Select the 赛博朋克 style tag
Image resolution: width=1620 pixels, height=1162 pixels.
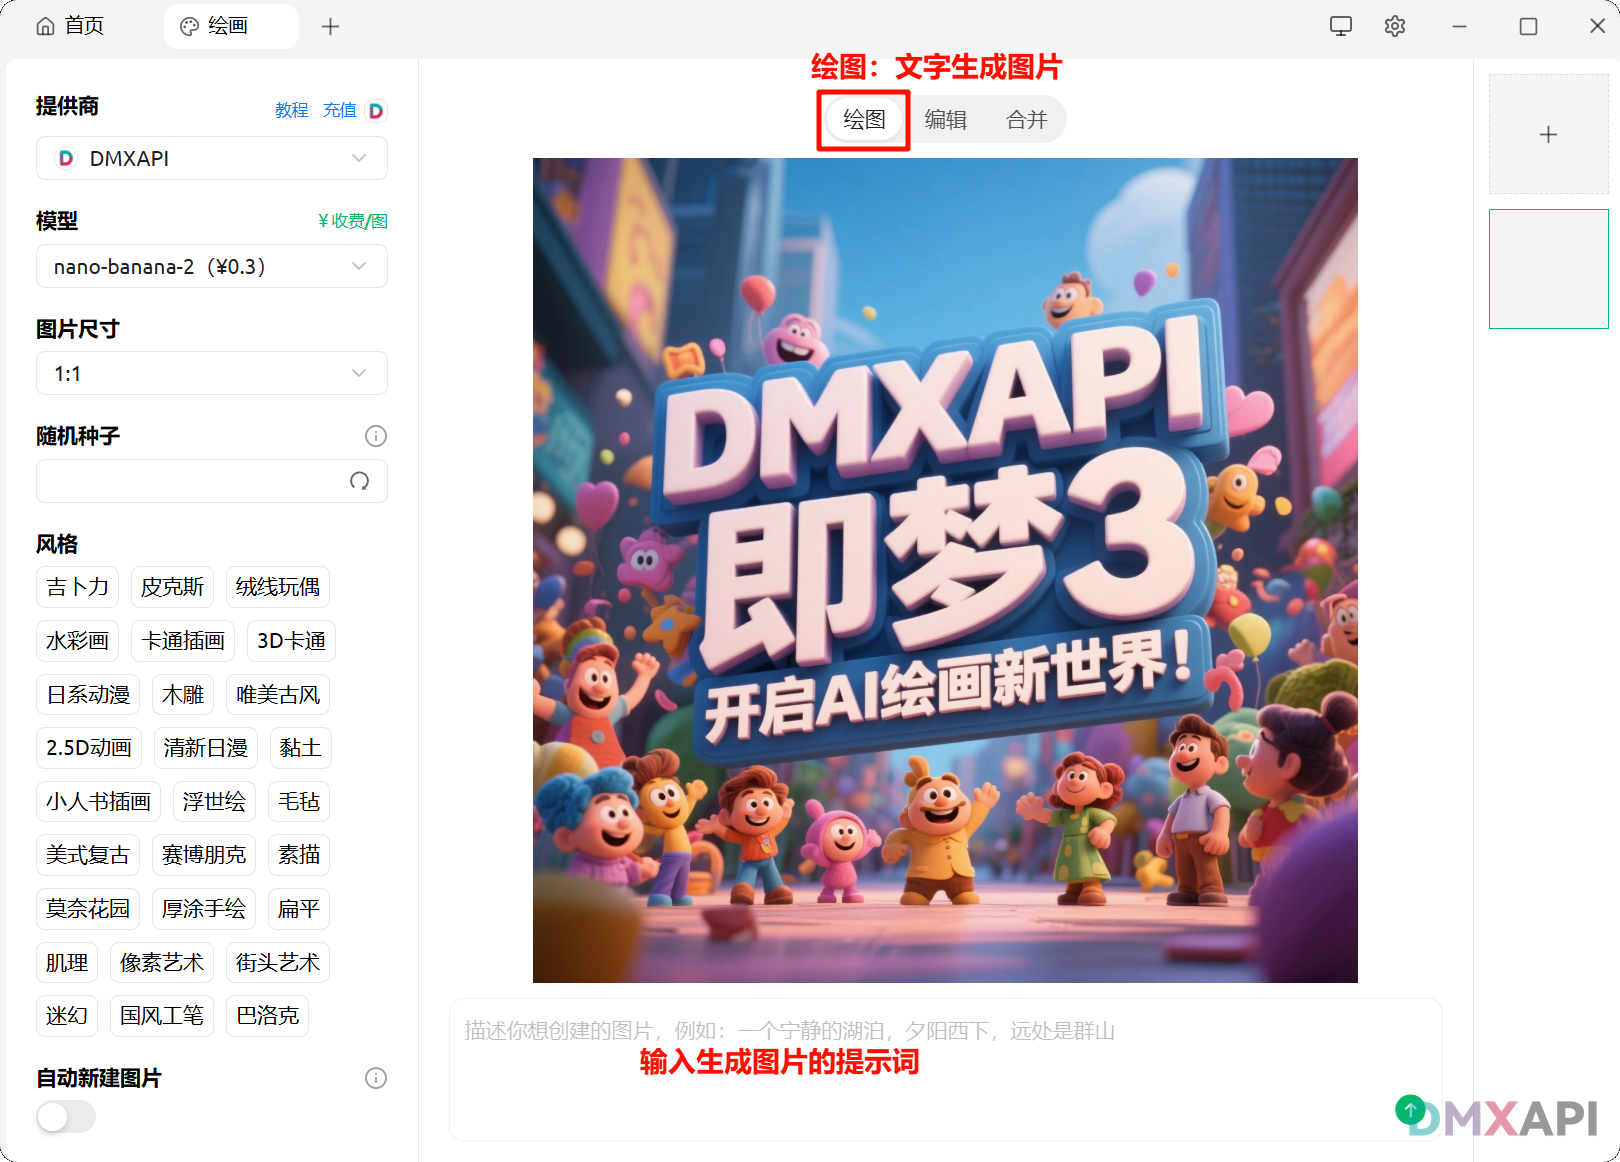pos(204,855)
